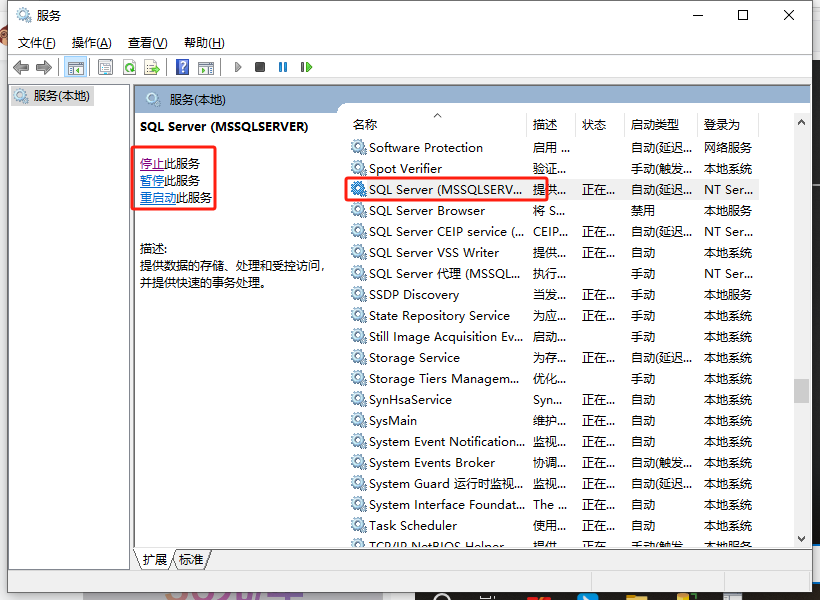Screen dimensions: 820x600
Task: Select Still Image Acquisition Ev... row
Action: coord(552,336)
